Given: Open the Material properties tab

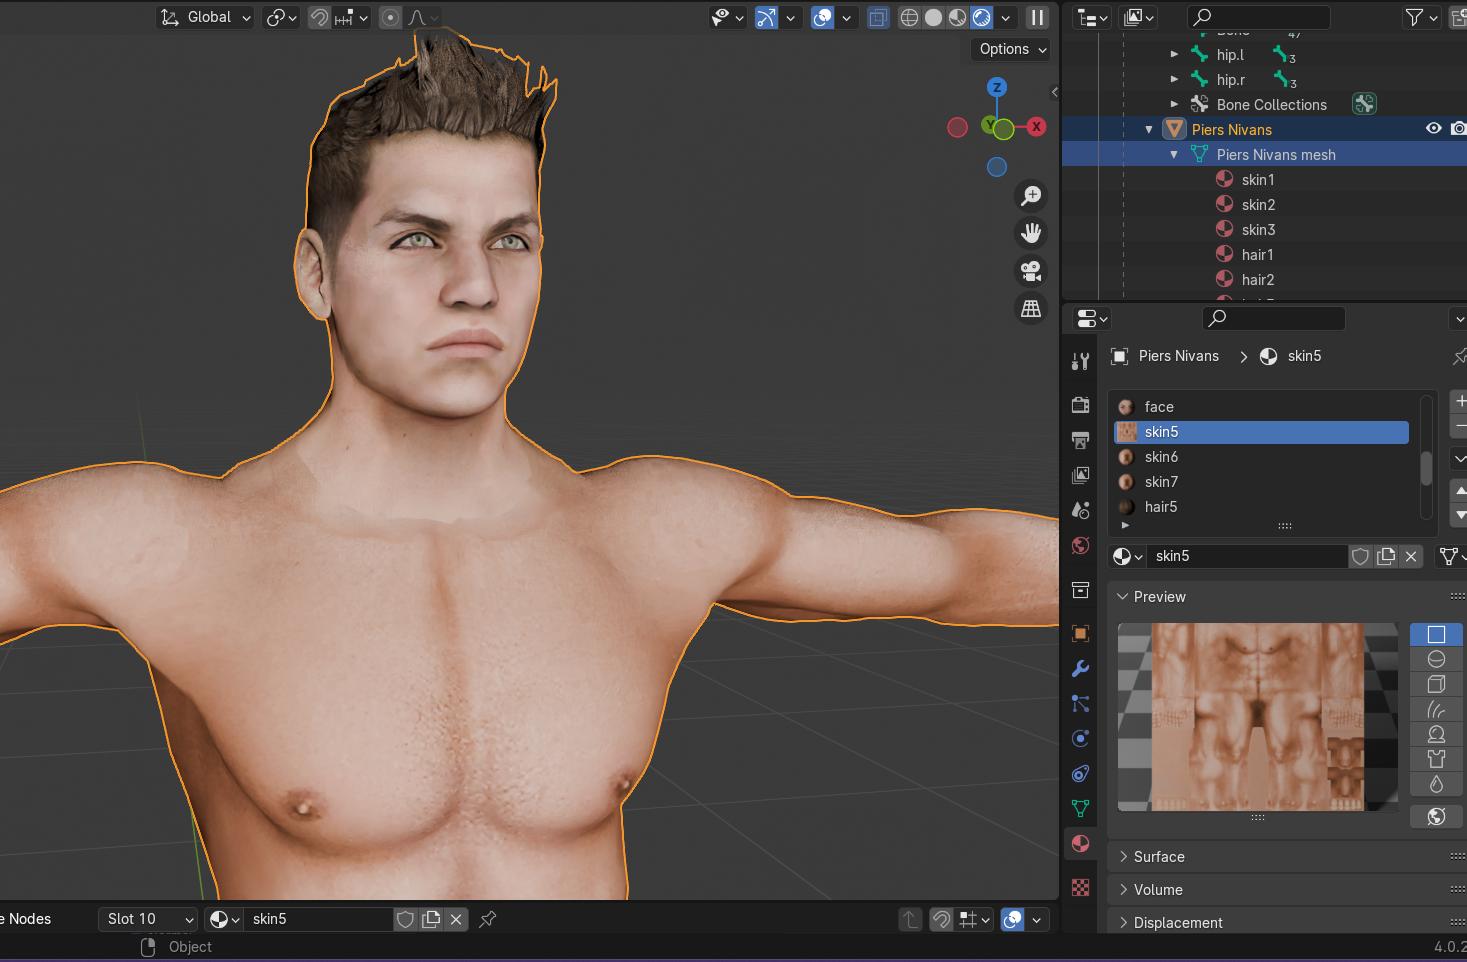Looking at the screenshot, I should pyautogui.click(x=1080, y=843).
